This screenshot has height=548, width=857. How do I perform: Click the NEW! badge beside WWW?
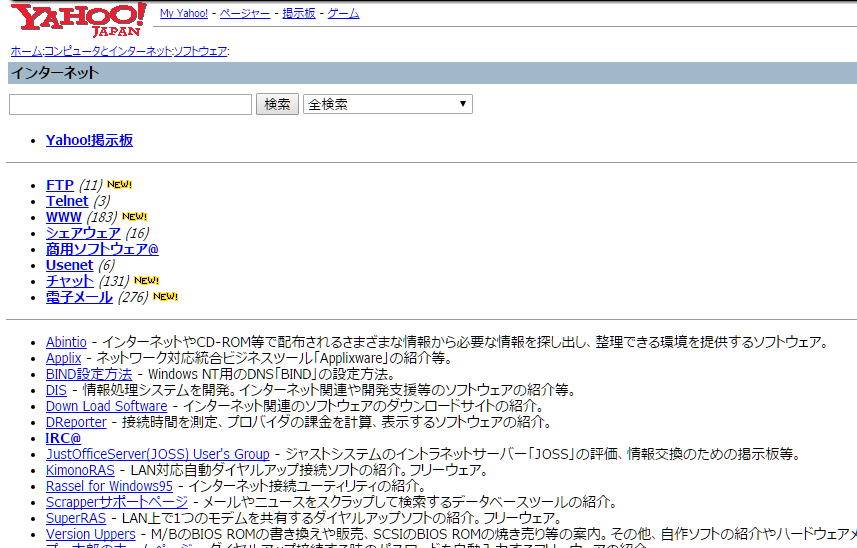coord(134,217)
